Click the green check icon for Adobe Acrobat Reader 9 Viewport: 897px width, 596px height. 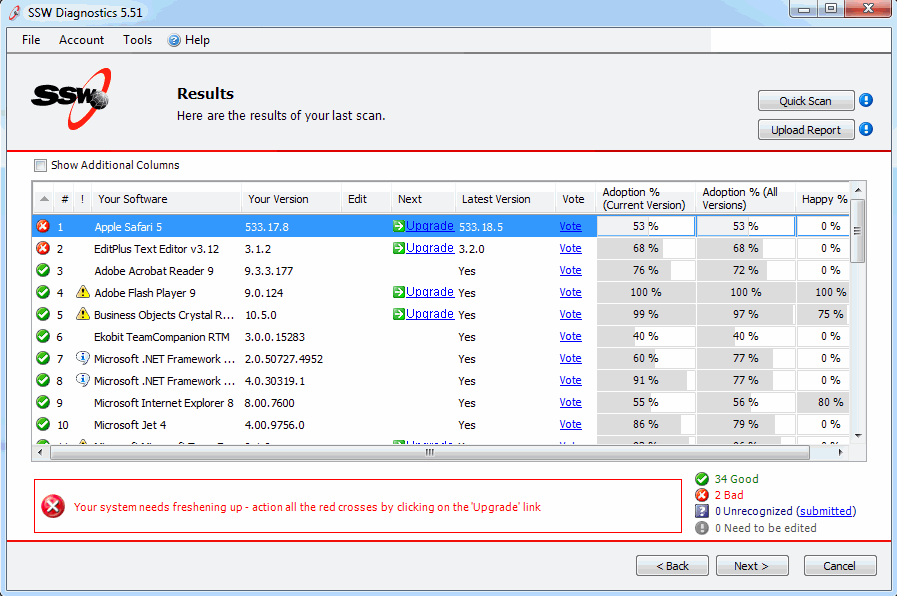[x=43, y=270]
